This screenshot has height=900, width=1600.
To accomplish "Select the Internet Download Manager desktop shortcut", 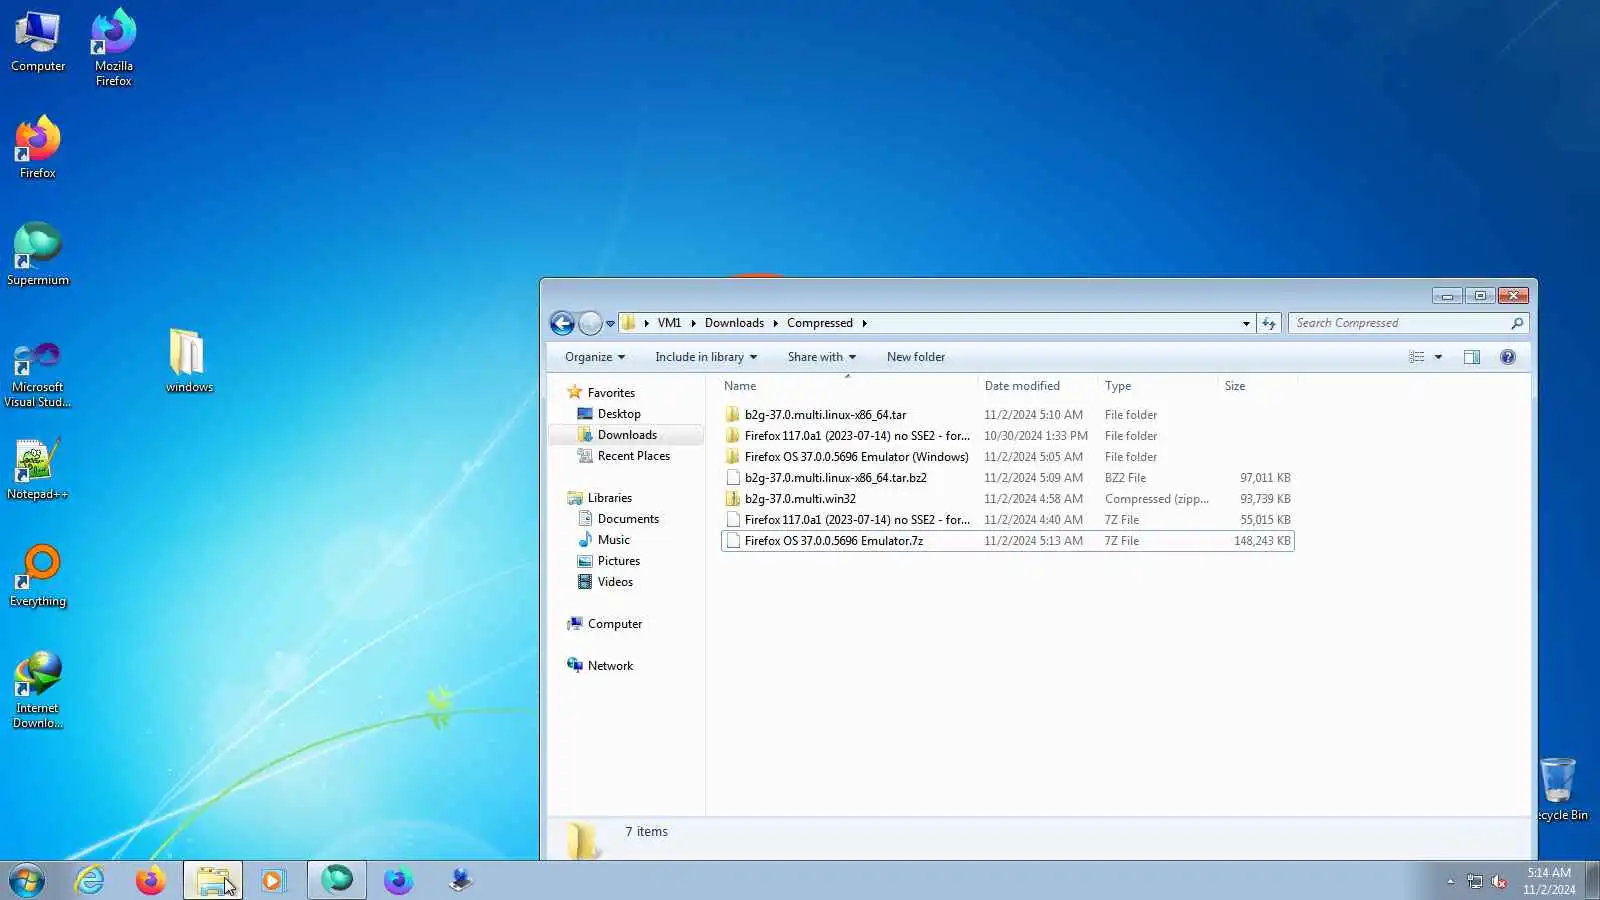I will click(38, 690).
